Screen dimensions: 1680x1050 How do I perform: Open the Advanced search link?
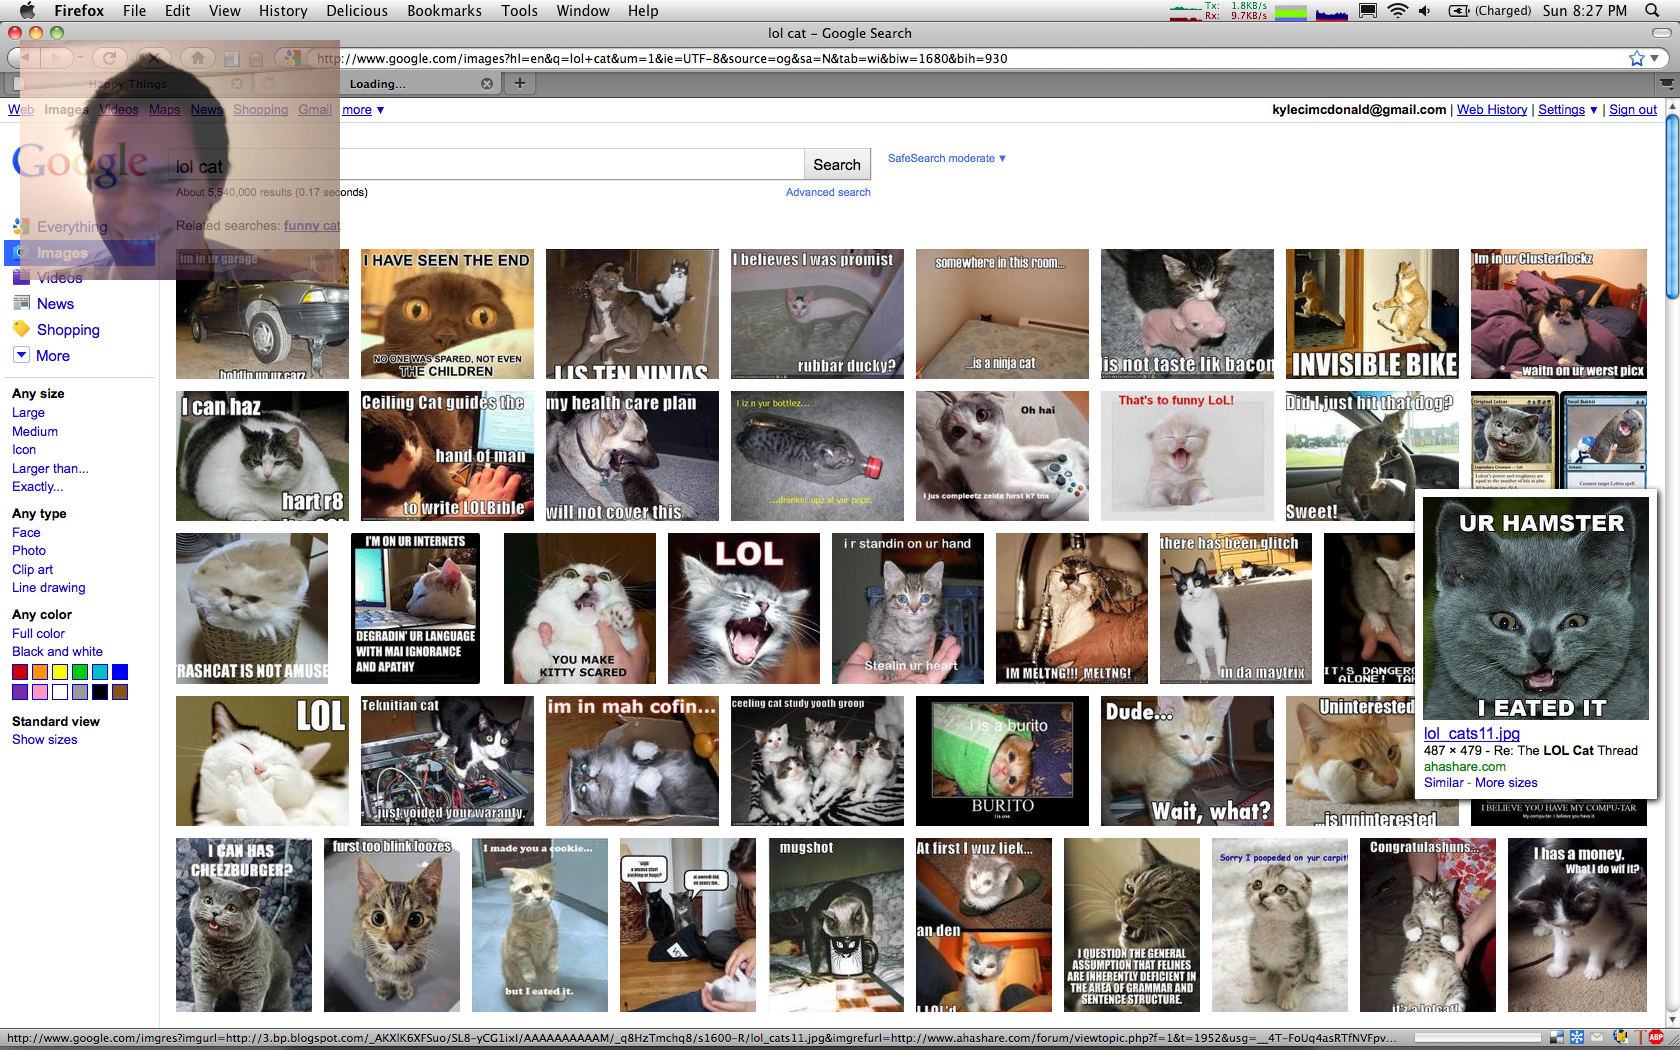pyautogui.click(x=827, y=192)
